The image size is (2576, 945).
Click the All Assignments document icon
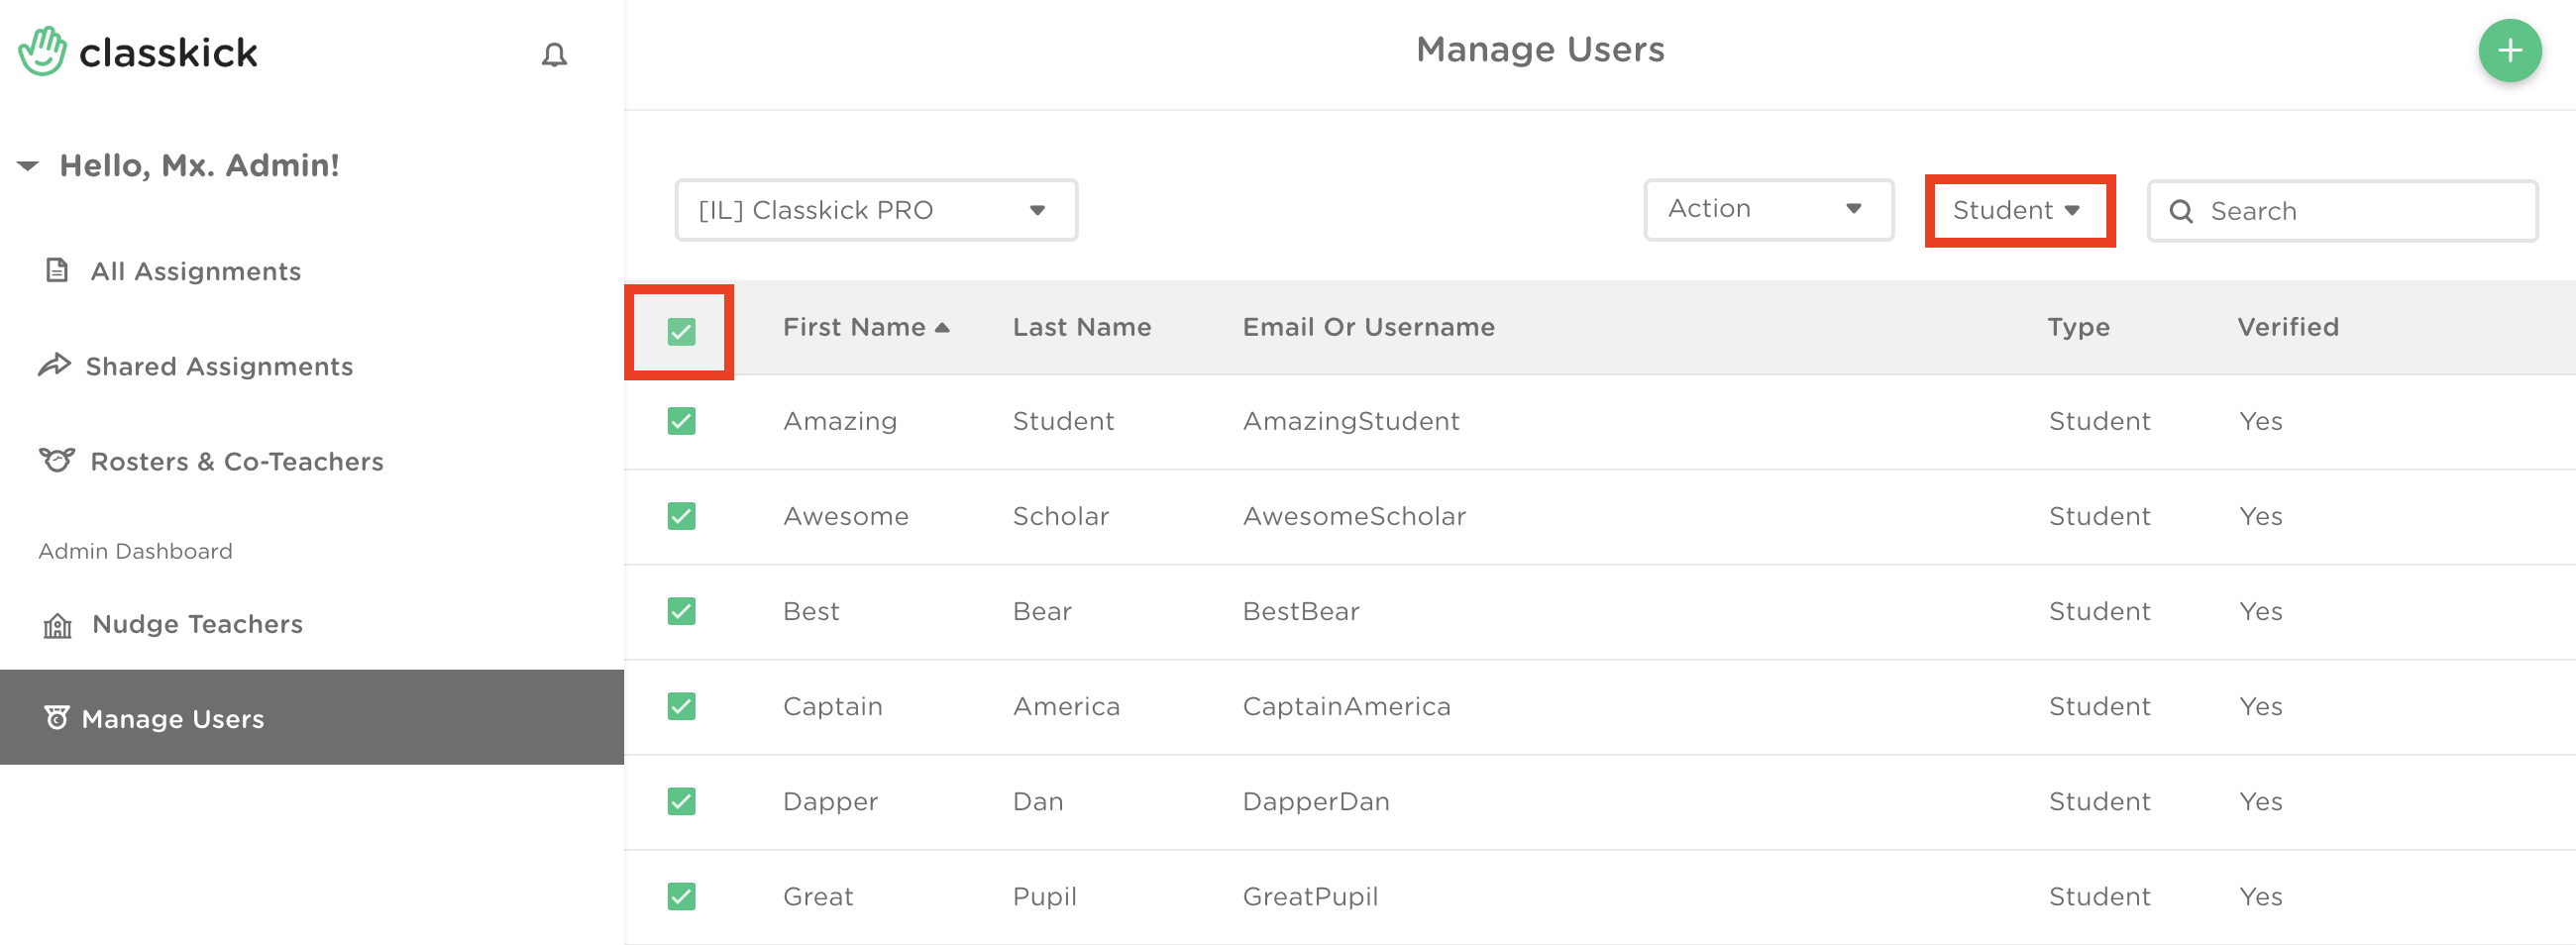click(57, 270)
